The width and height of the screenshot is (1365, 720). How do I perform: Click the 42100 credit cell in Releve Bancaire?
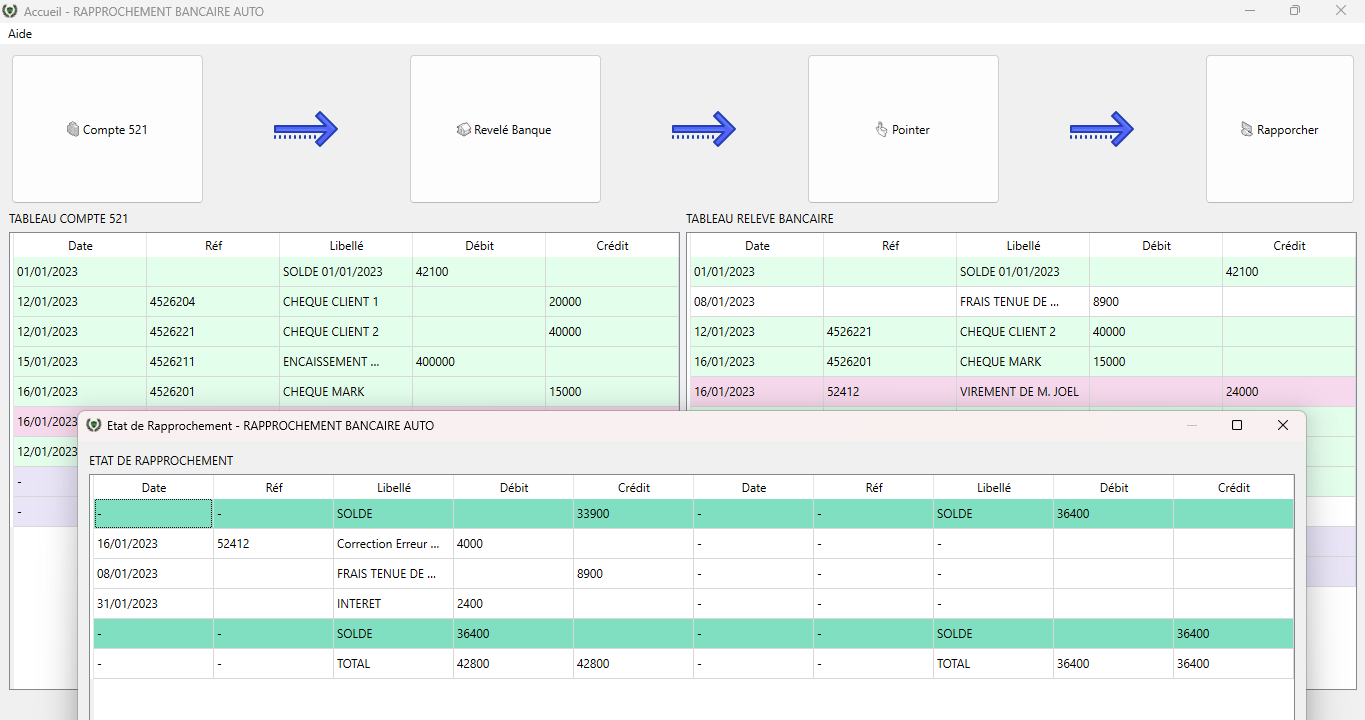[1289, 272]
